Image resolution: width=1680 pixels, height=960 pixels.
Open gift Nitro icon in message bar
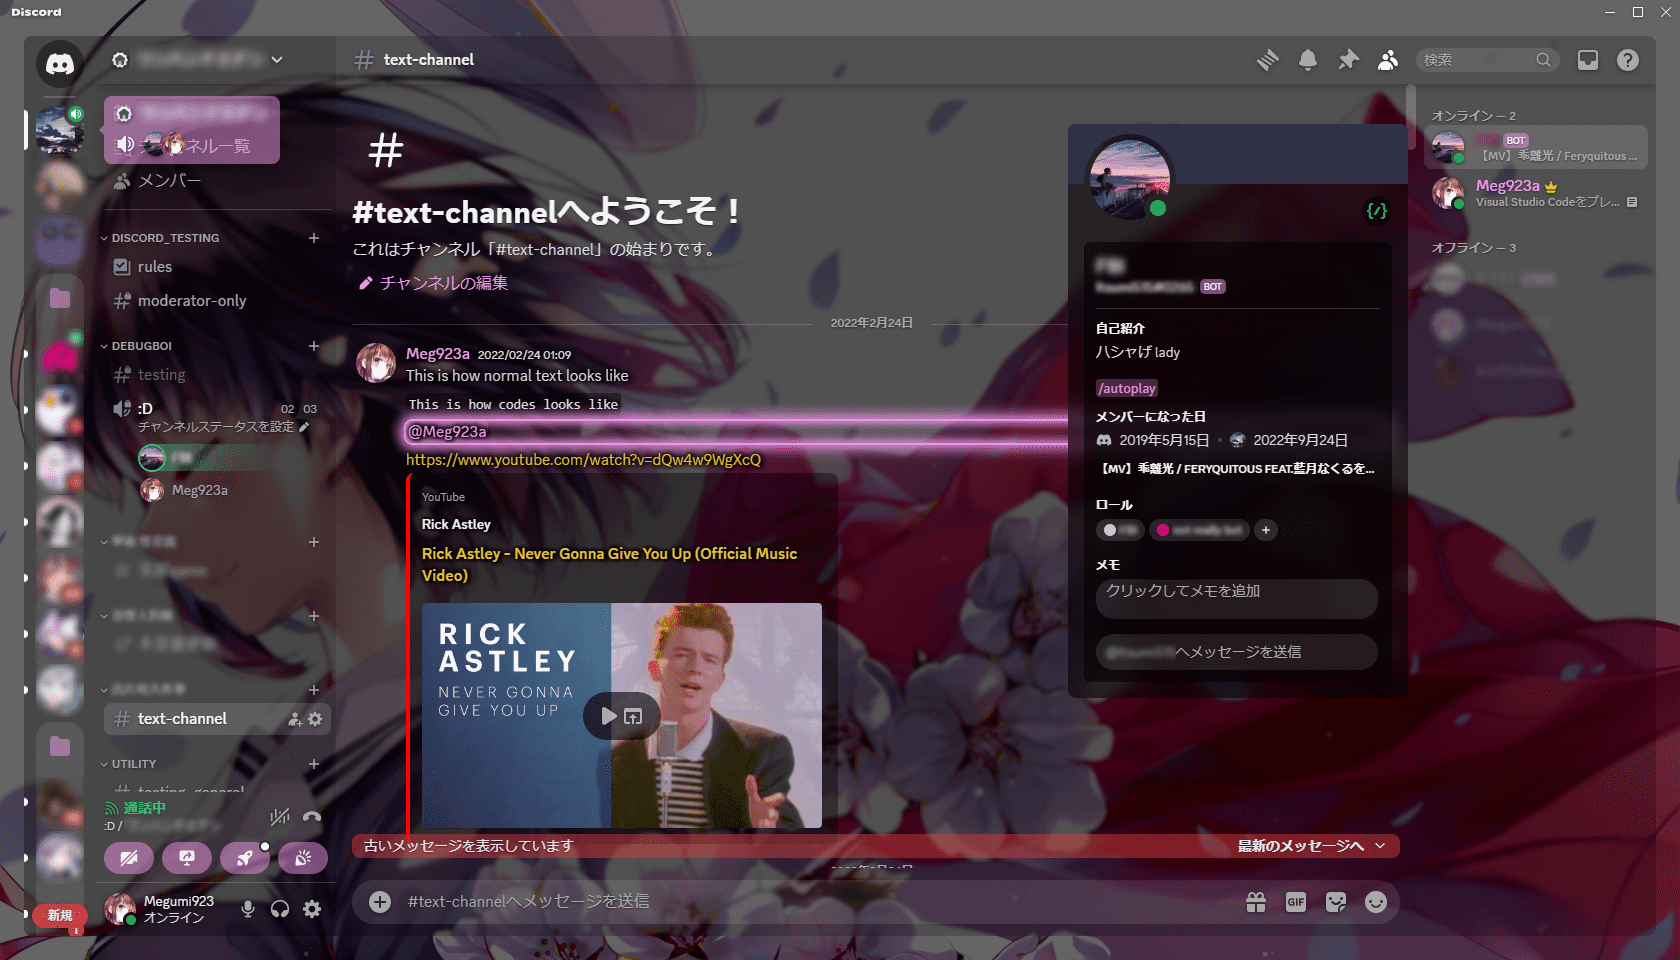[1256, 902]
